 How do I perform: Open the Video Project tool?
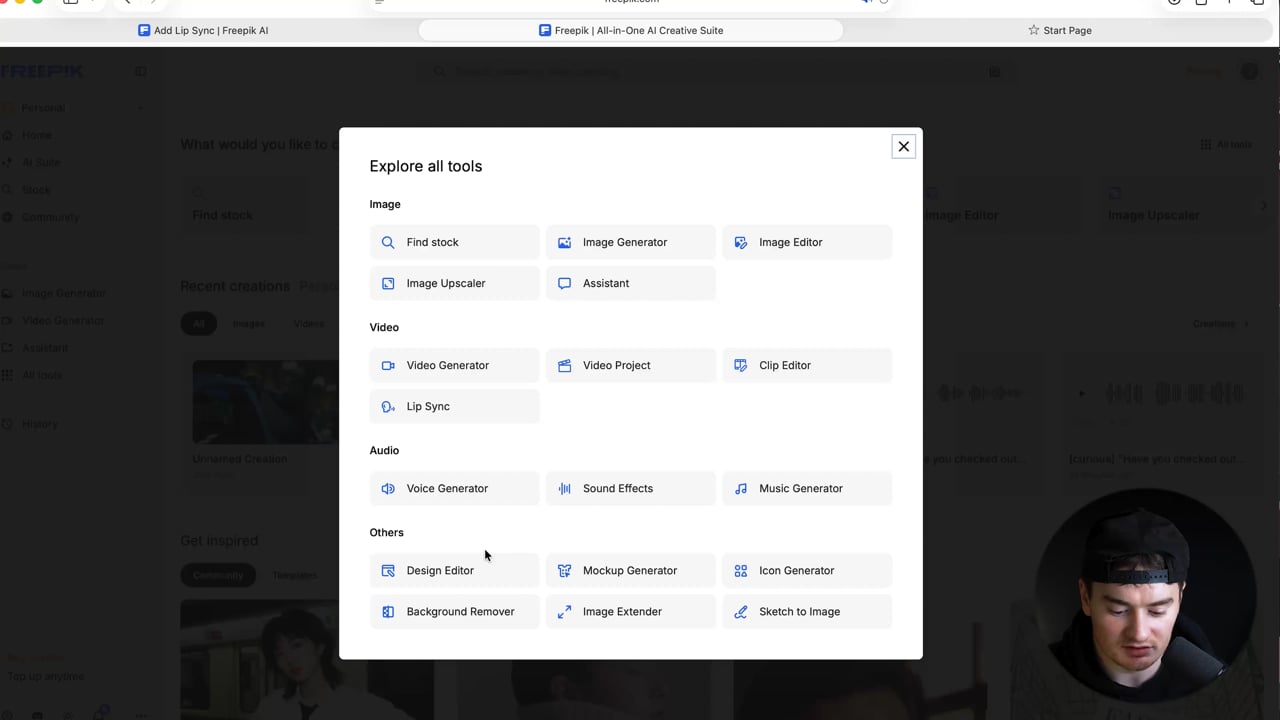(630, 365)
